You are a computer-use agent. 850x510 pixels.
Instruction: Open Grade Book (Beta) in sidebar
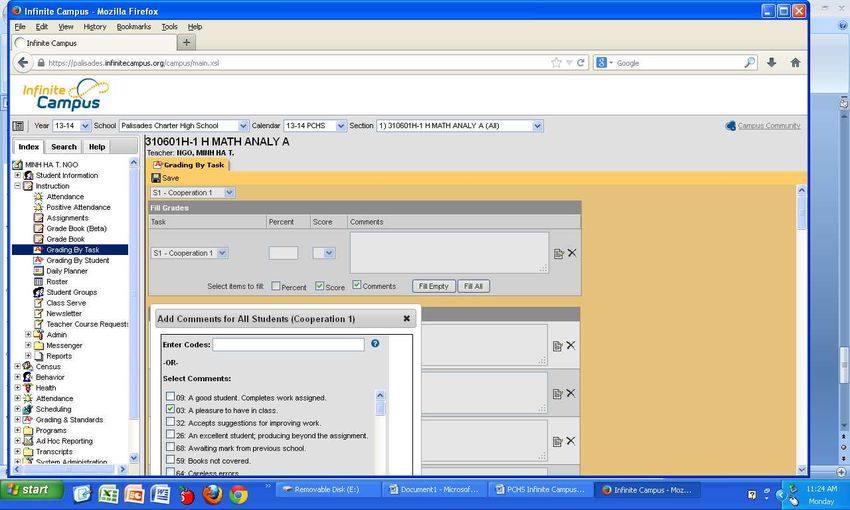(x=76, y=229)
